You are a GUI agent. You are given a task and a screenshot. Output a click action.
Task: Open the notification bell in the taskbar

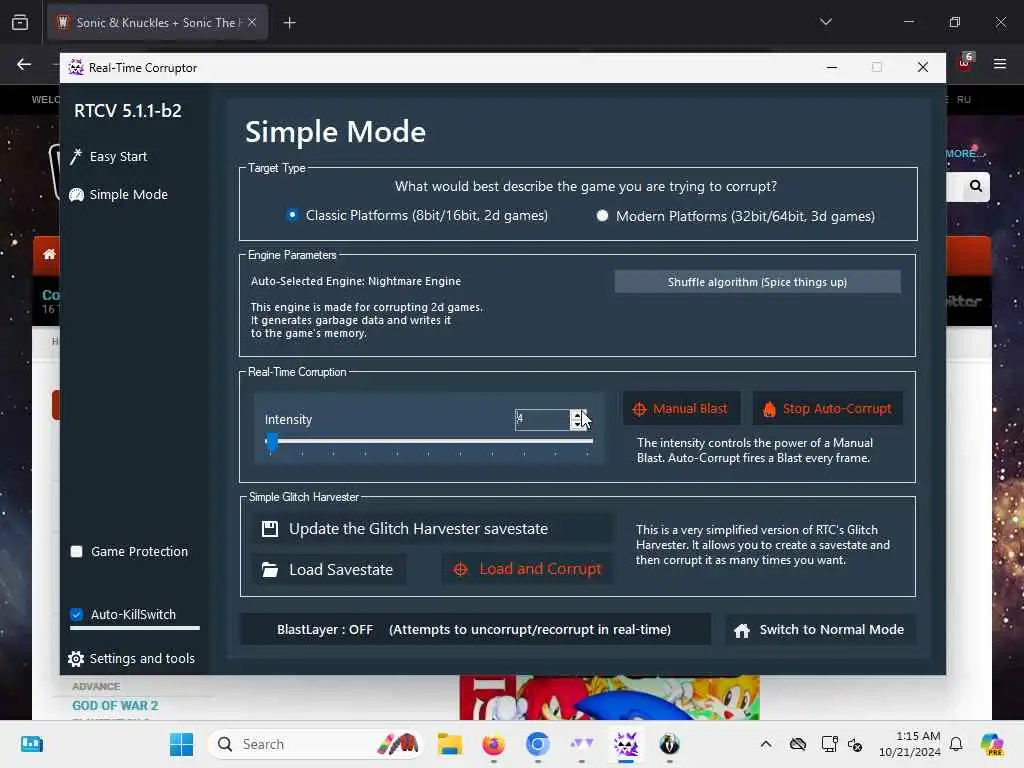pyautogui.click(x=956, y=744)
